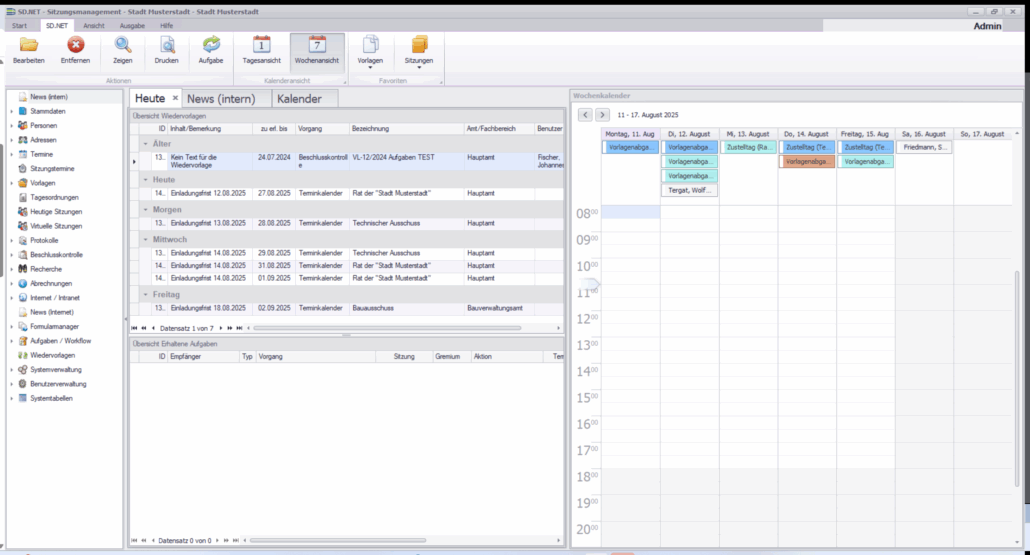Switch to the Kalender tab
Screen dimensions: 1030x555
(x=299, y=98)
